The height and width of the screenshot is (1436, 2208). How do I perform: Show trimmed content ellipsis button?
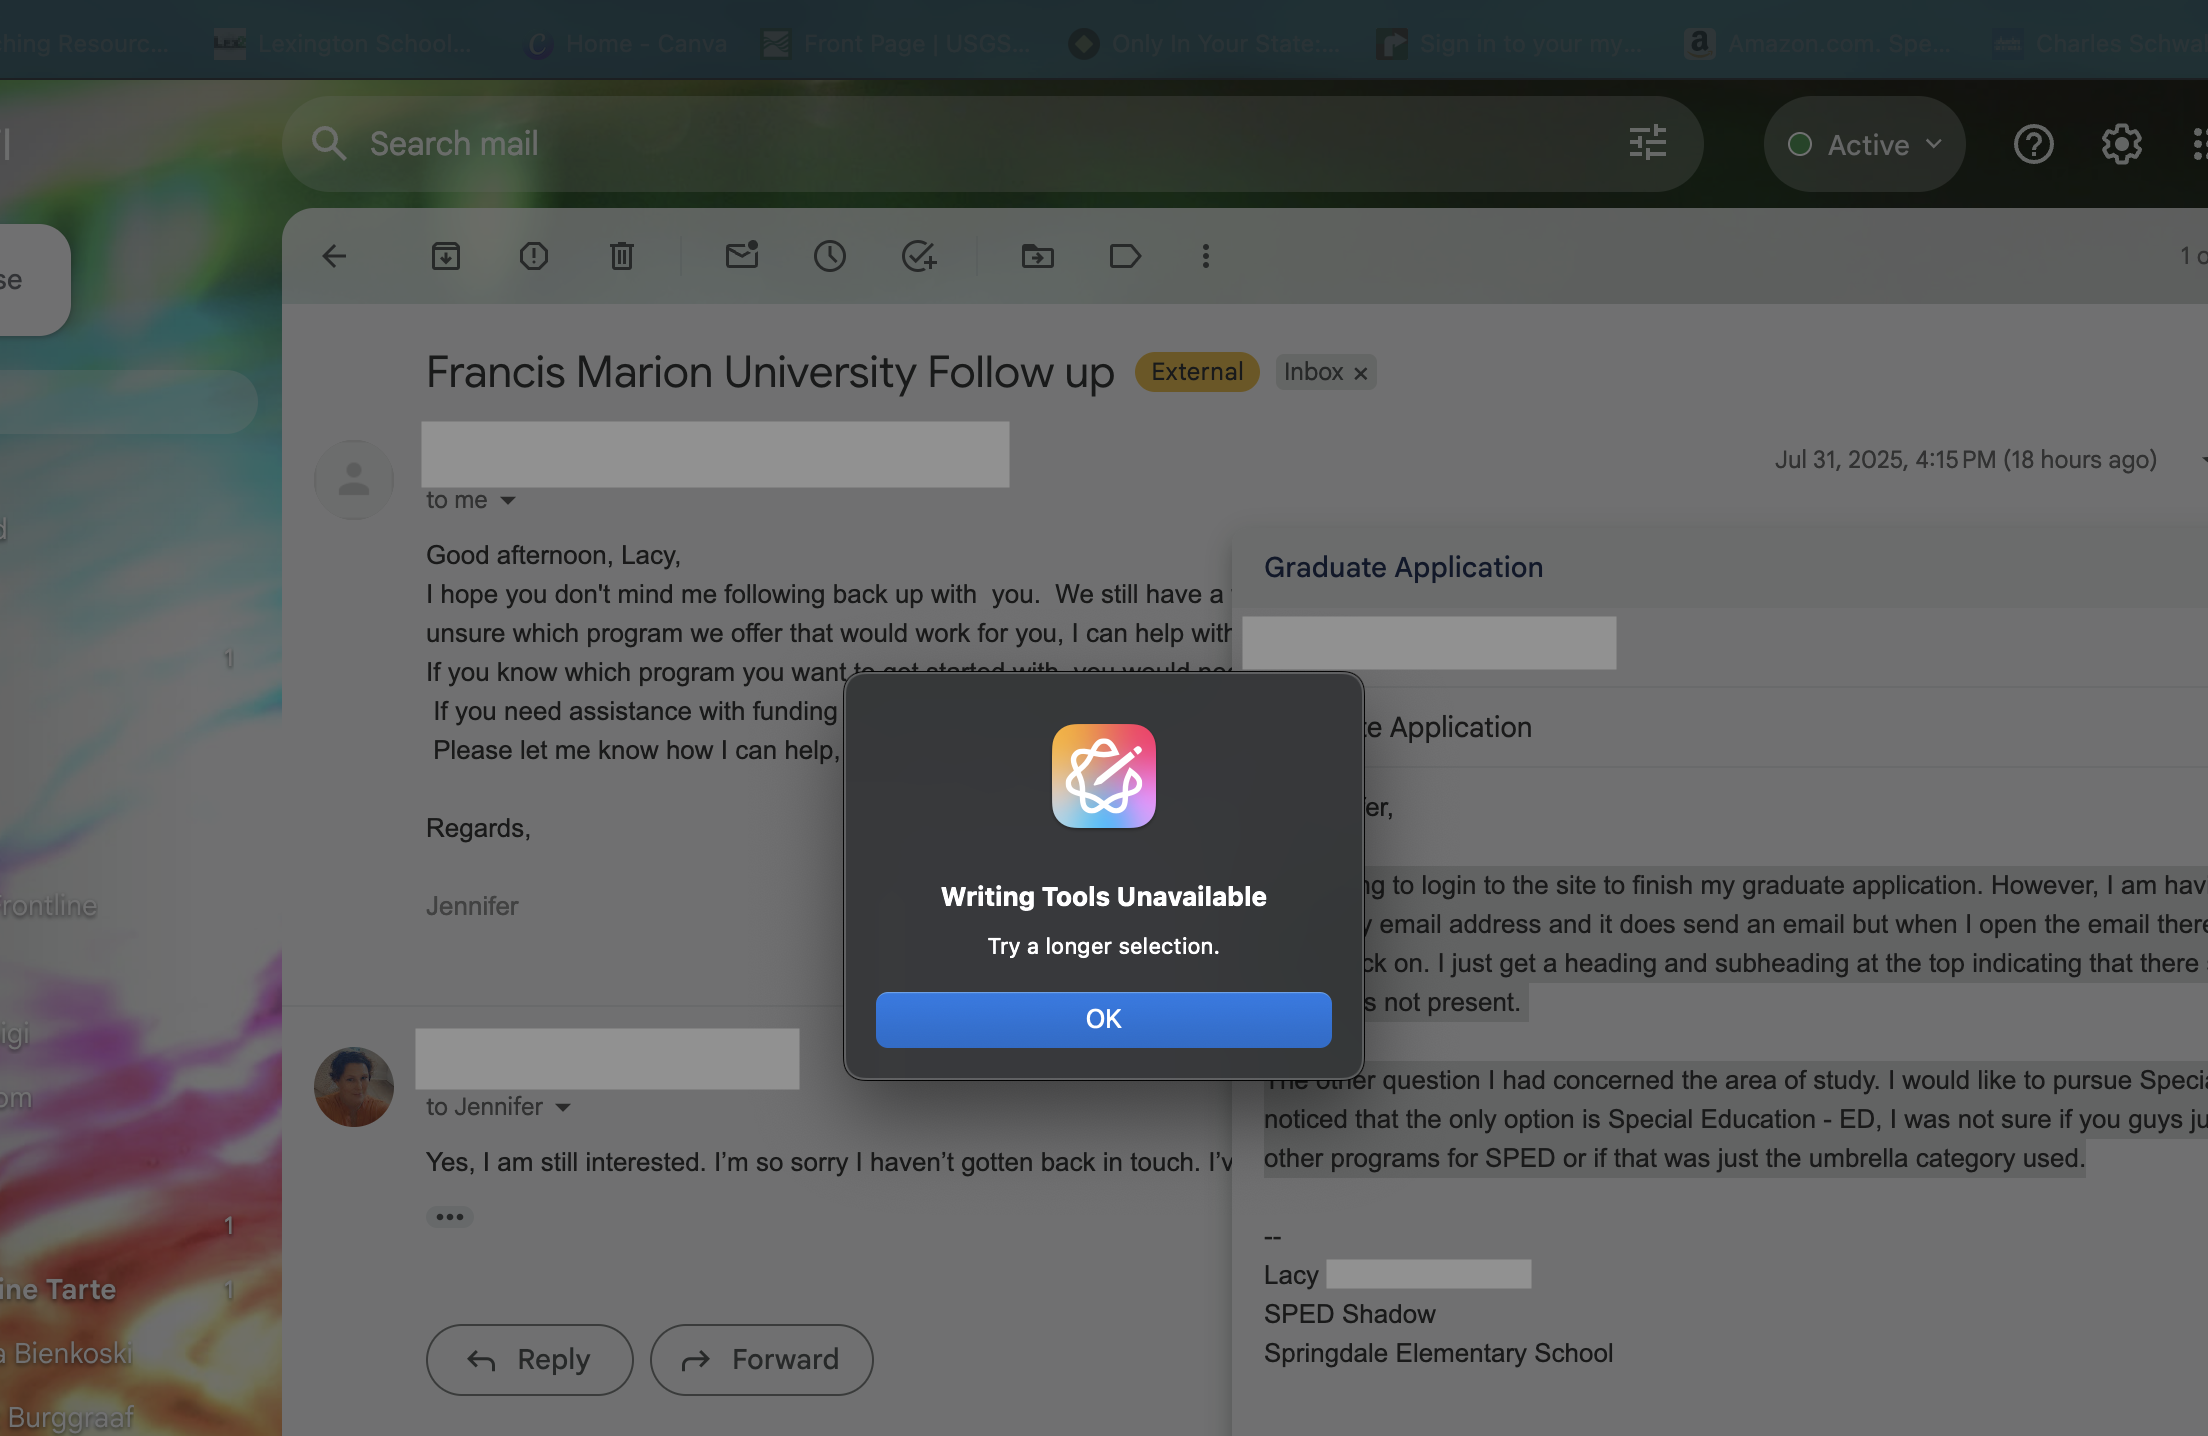450,1217
